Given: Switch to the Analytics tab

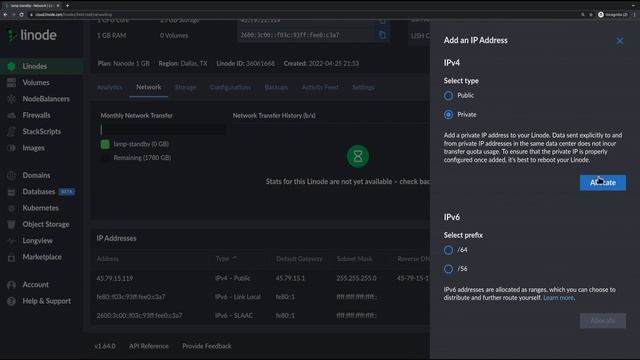Looking at the screenshot, I should click(x=110, y=87).
